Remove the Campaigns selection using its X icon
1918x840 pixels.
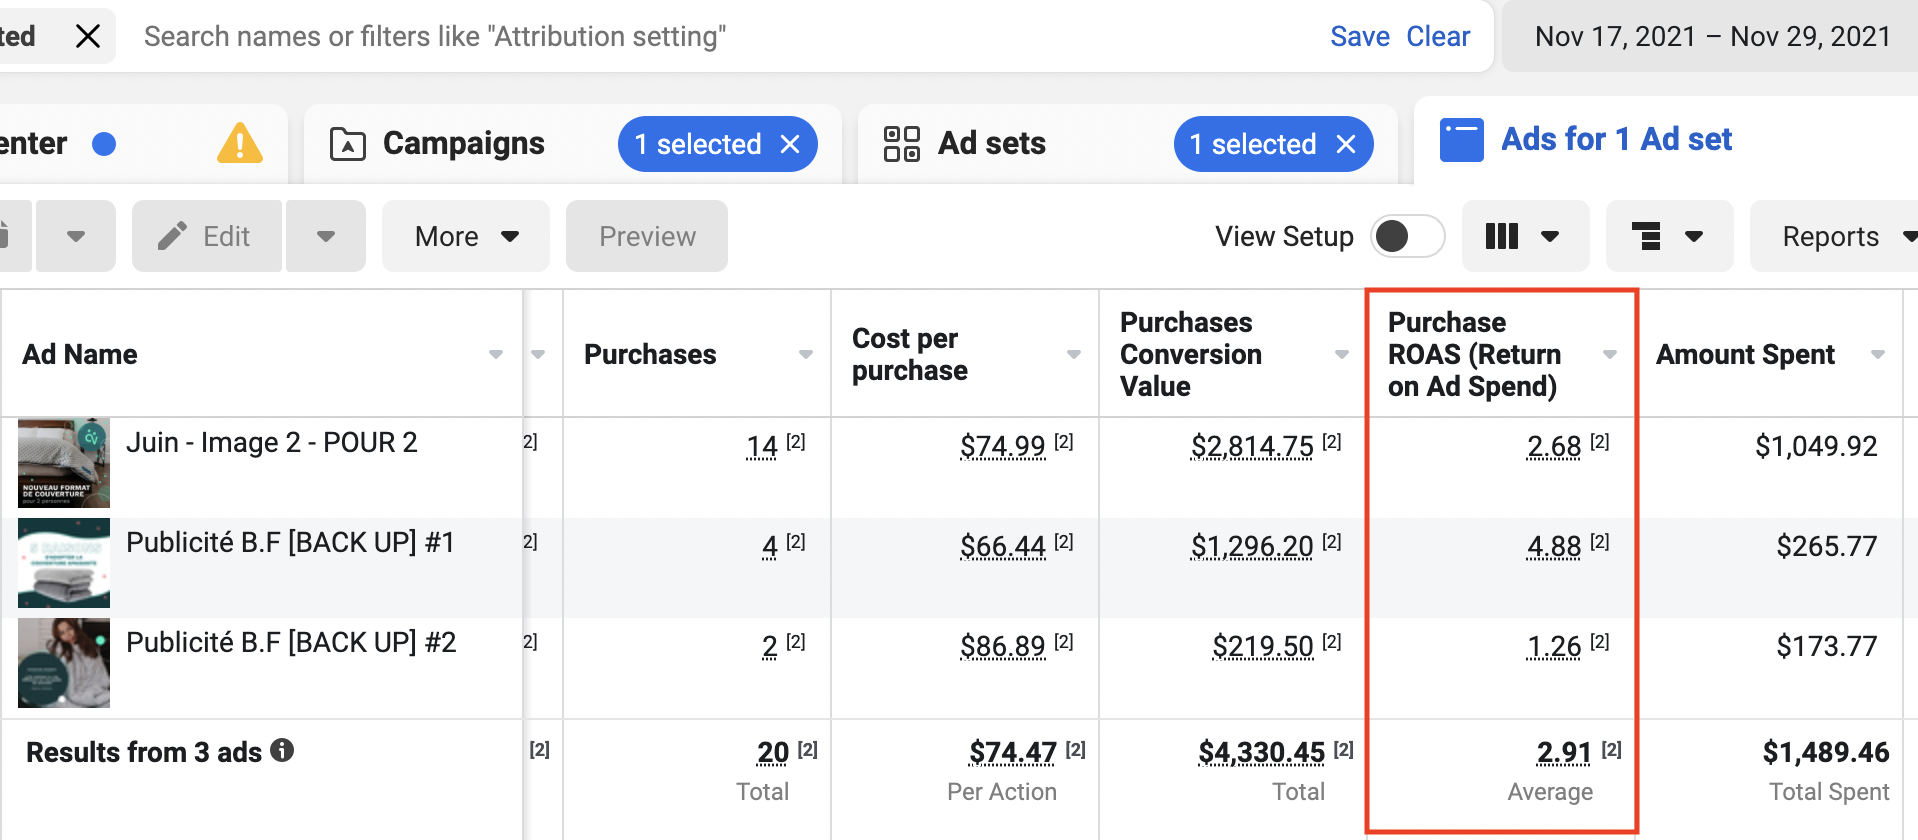pos(790,144)
